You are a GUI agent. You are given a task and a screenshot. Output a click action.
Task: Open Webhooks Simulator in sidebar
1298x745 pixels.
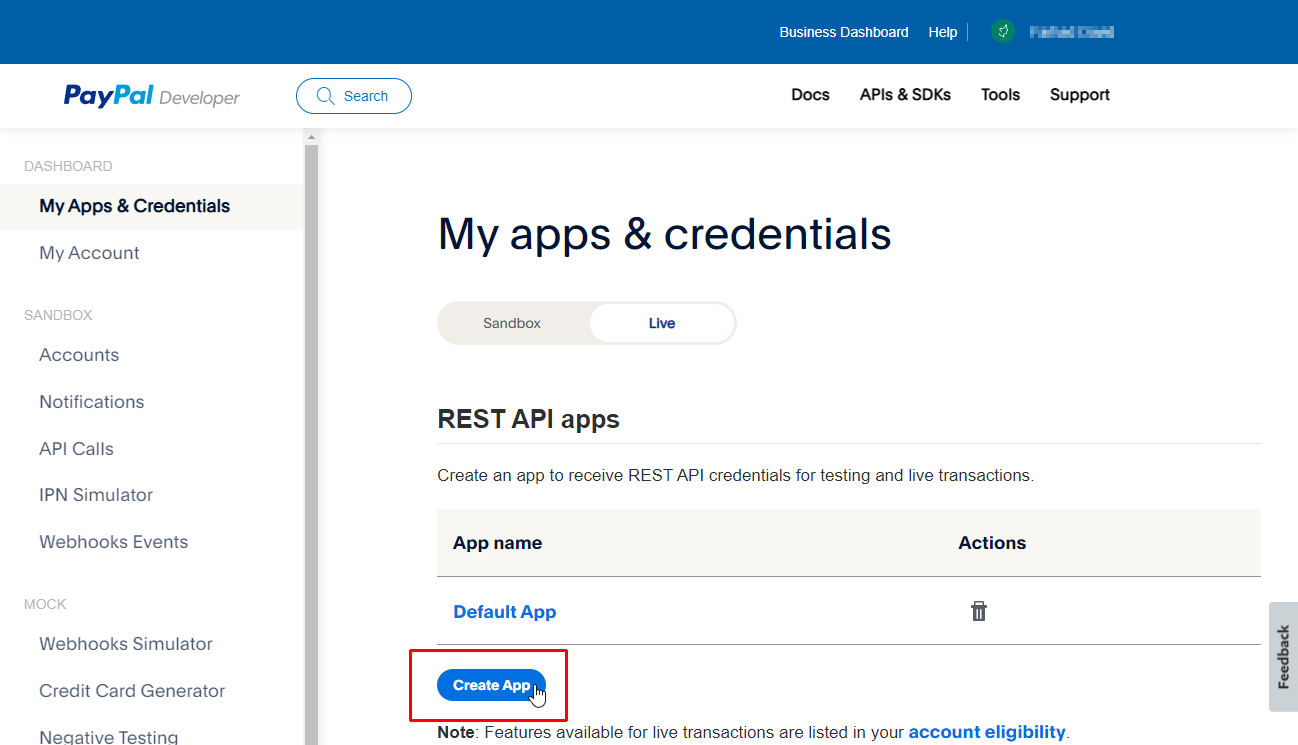tap(126, 644)
